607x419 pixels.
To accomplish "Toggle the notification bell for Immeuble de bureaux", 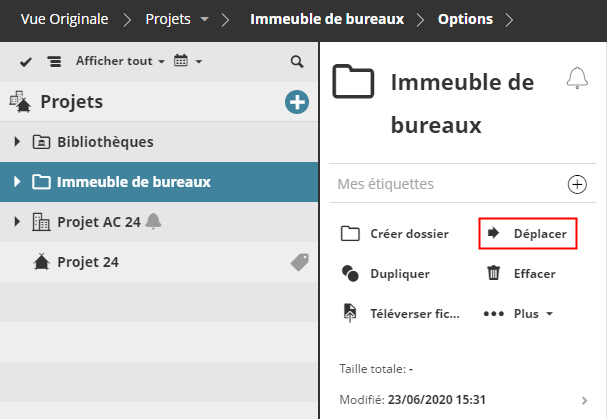I will (577, 79).
